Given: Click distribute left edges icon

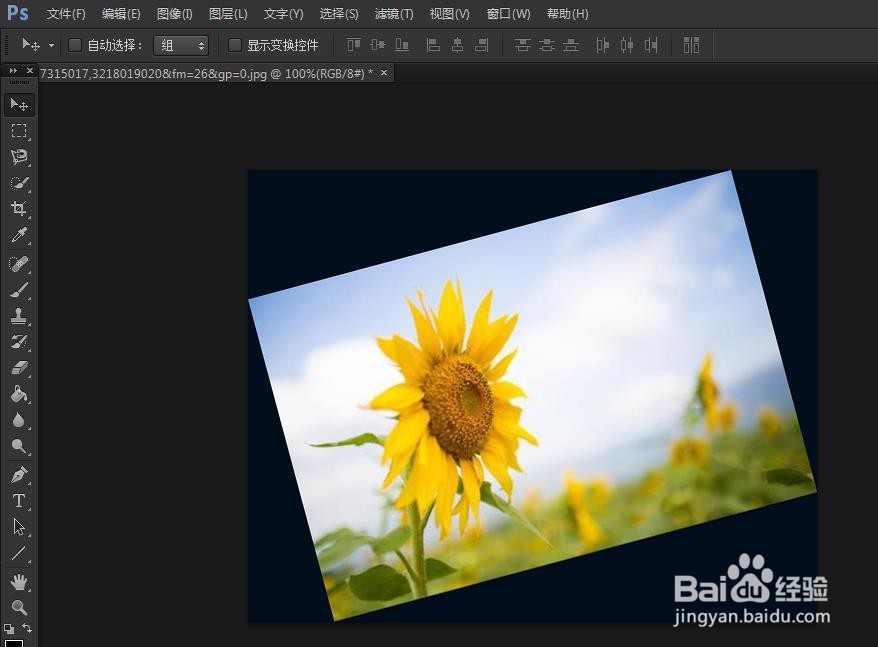Looking at the screenshot, I should coord(603,45).
